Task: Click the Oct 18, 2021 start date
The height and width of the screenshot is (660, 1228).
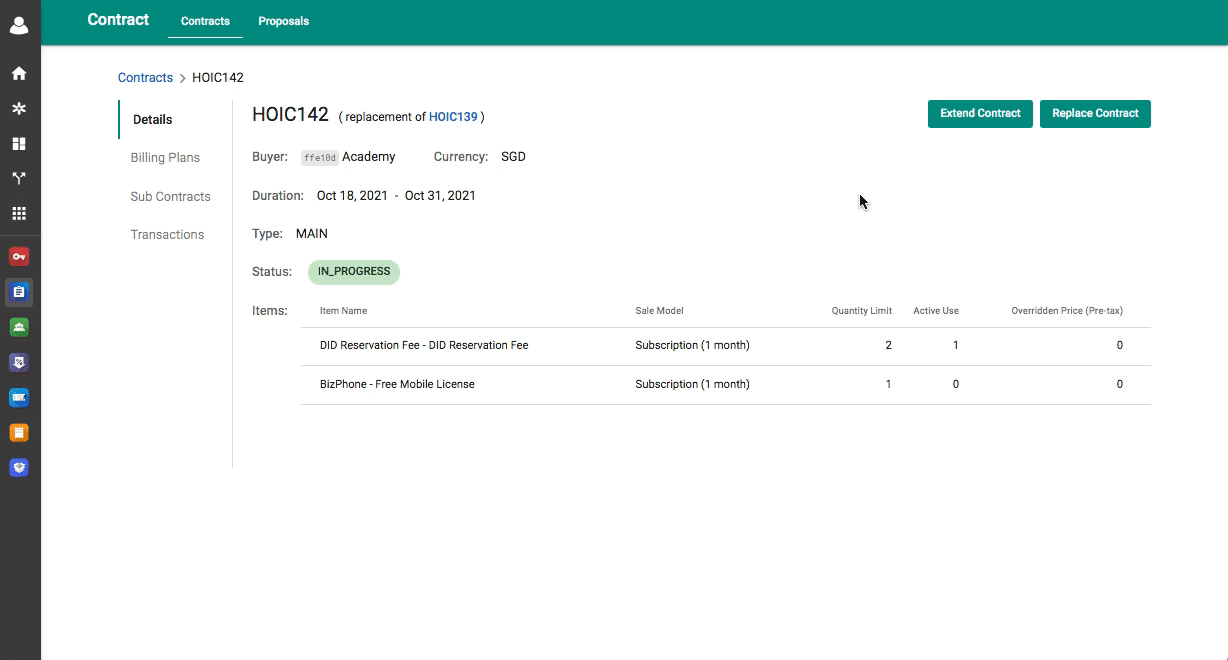Action: click(x=352, y=196)
